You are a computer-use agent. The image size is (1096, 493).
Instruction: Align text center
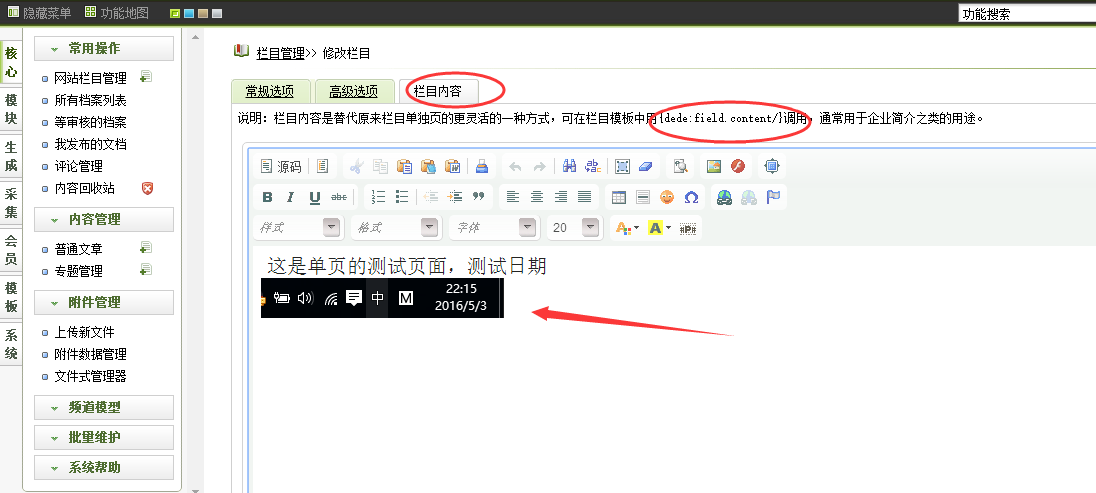pyautogui.click(x=537, y=197)
